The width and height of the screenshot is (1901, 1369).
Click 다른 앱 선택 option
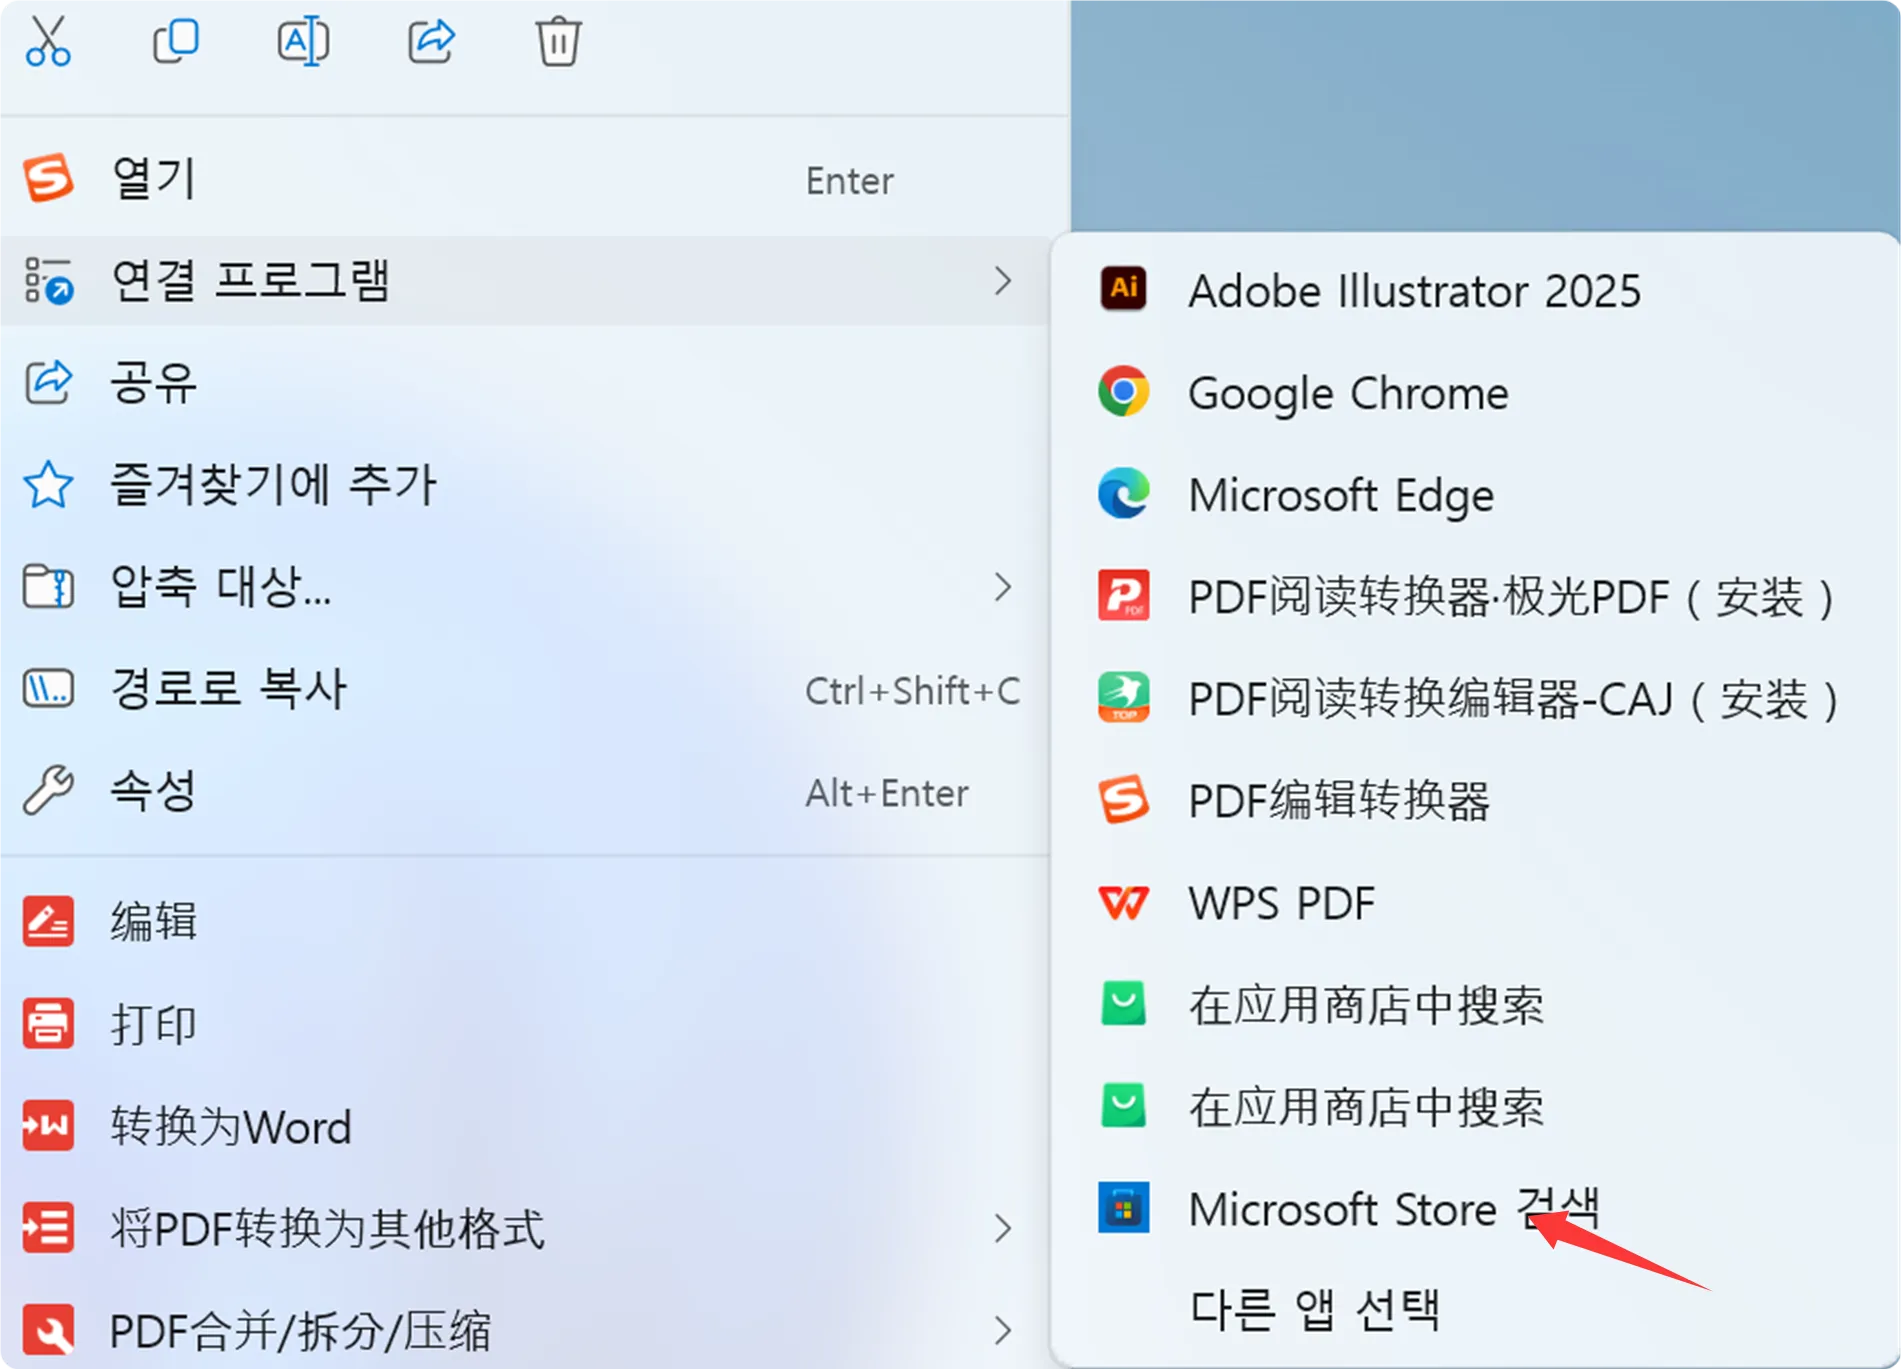(1475, 1309)
